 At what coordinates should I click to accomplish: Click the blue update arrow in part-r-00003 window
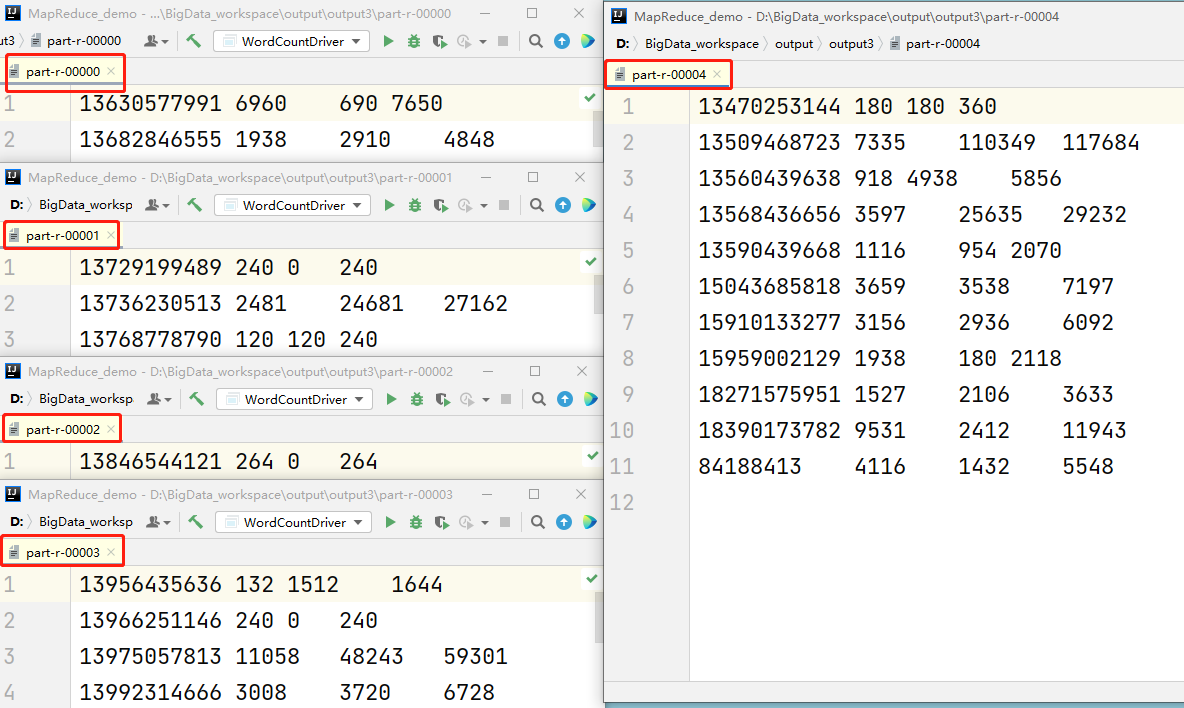563,522
